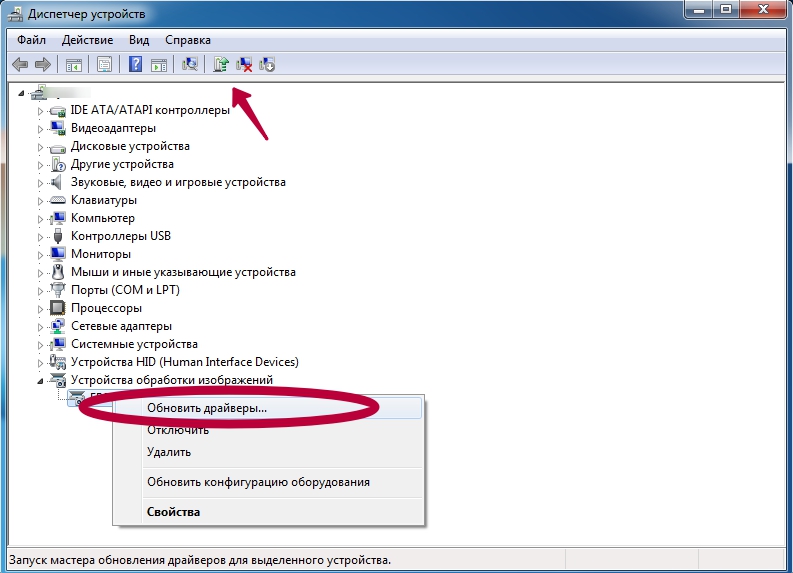Expand the Контроллеры USB node arrow
The image size is (793, 573).
point(41,236)
